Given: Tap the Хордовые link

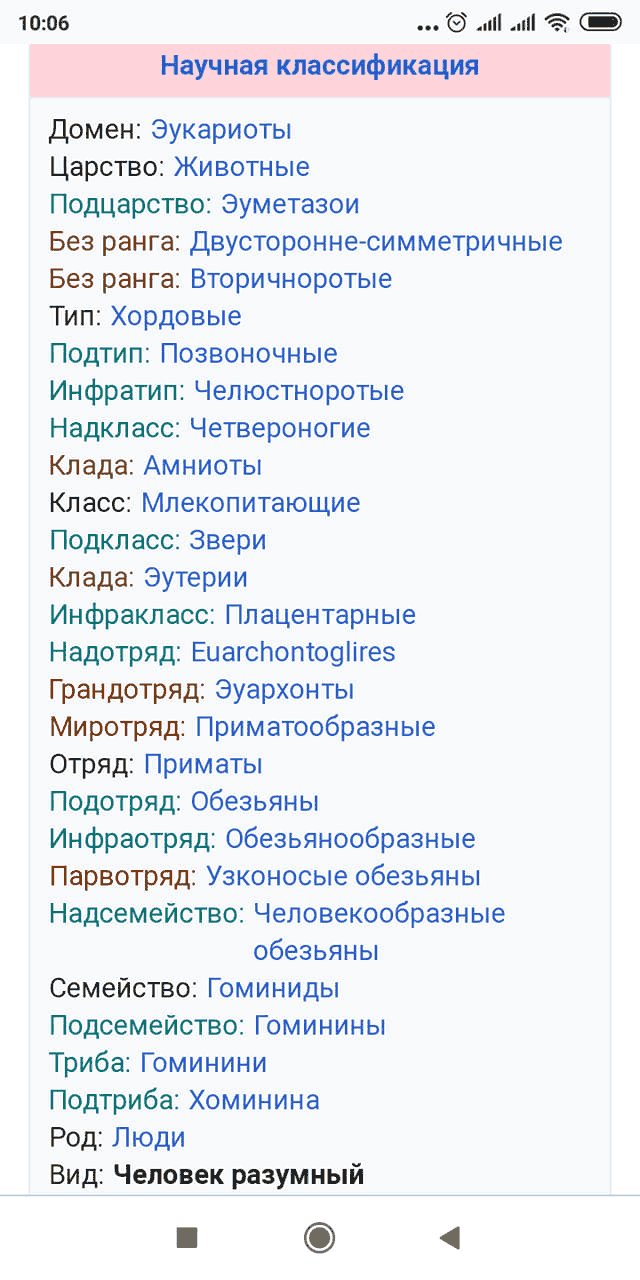Looking at the screenshot, I should 176,316.
